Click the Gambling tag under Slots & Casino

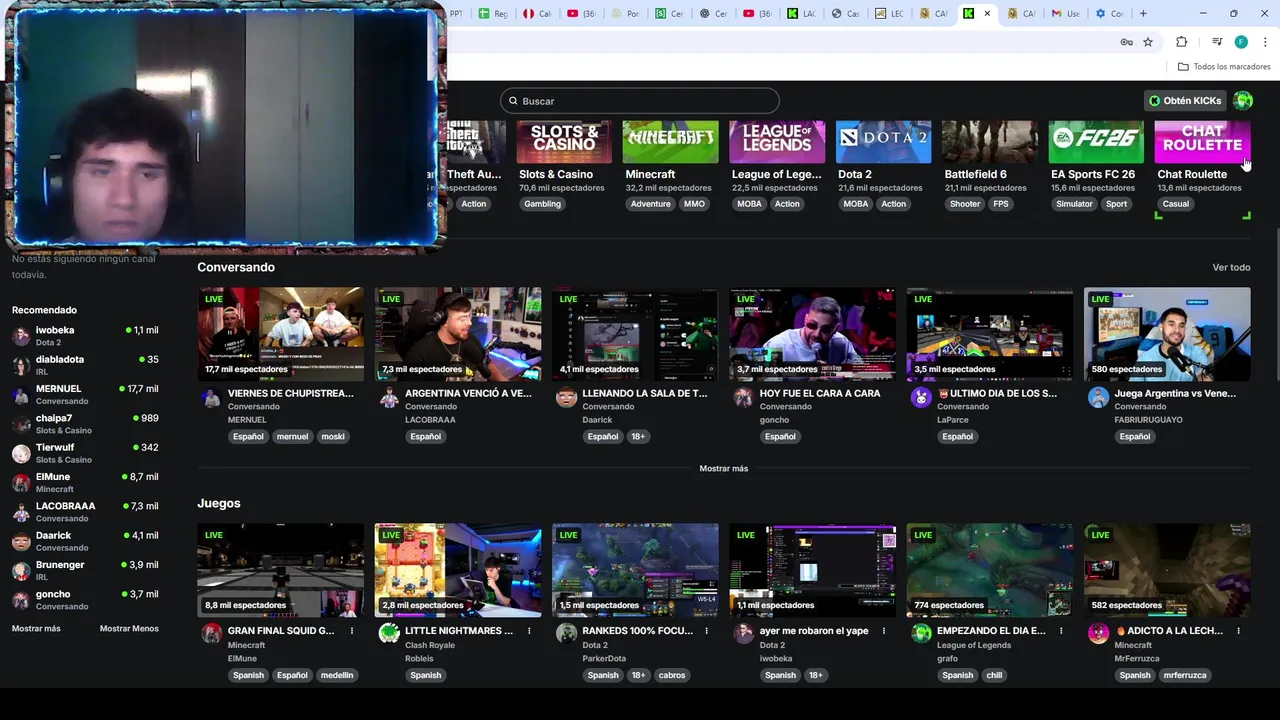click(x=543, y=204)
